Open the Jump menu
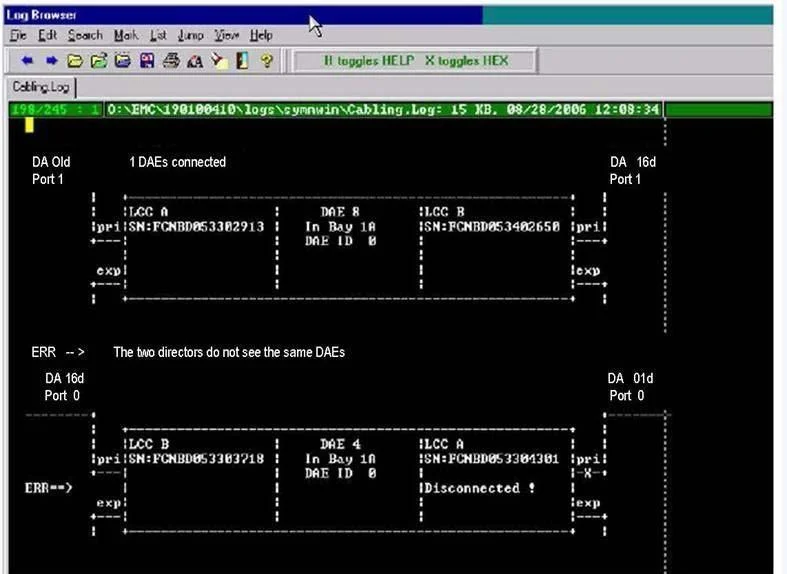Image resolution: width=787 pixels, height=574 pixels. click(x=191, y=35)
